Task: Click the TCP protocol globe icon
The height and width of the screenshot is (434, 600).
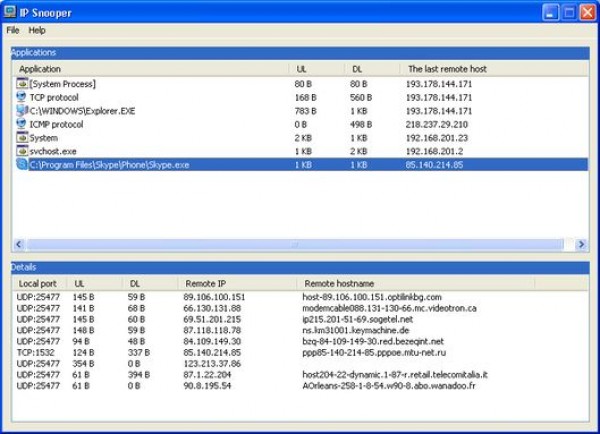Action: point(22,96)
